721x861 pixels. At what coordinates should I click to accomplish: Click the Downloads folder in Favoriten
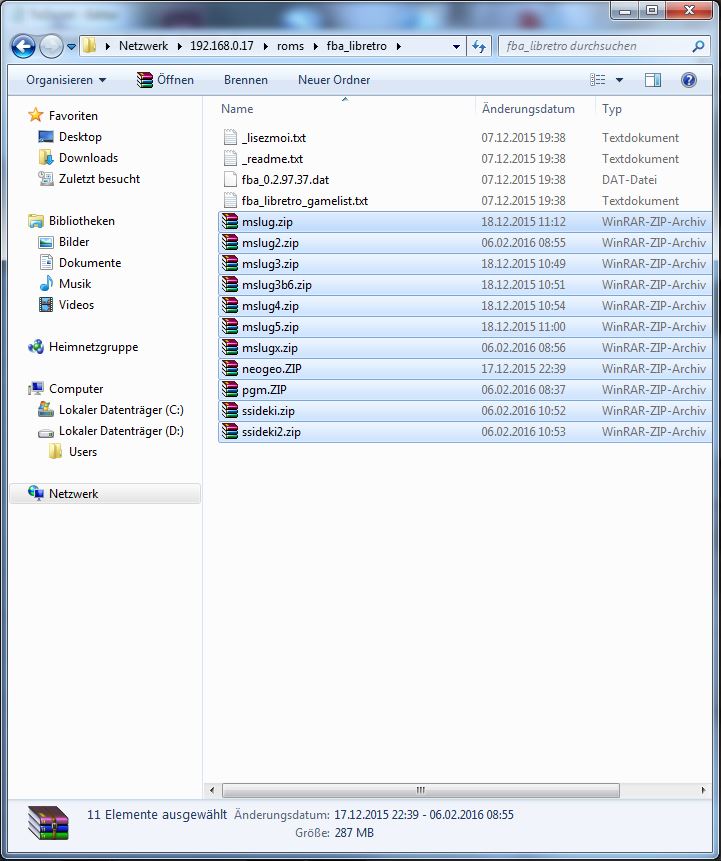[x=87, y=158]
